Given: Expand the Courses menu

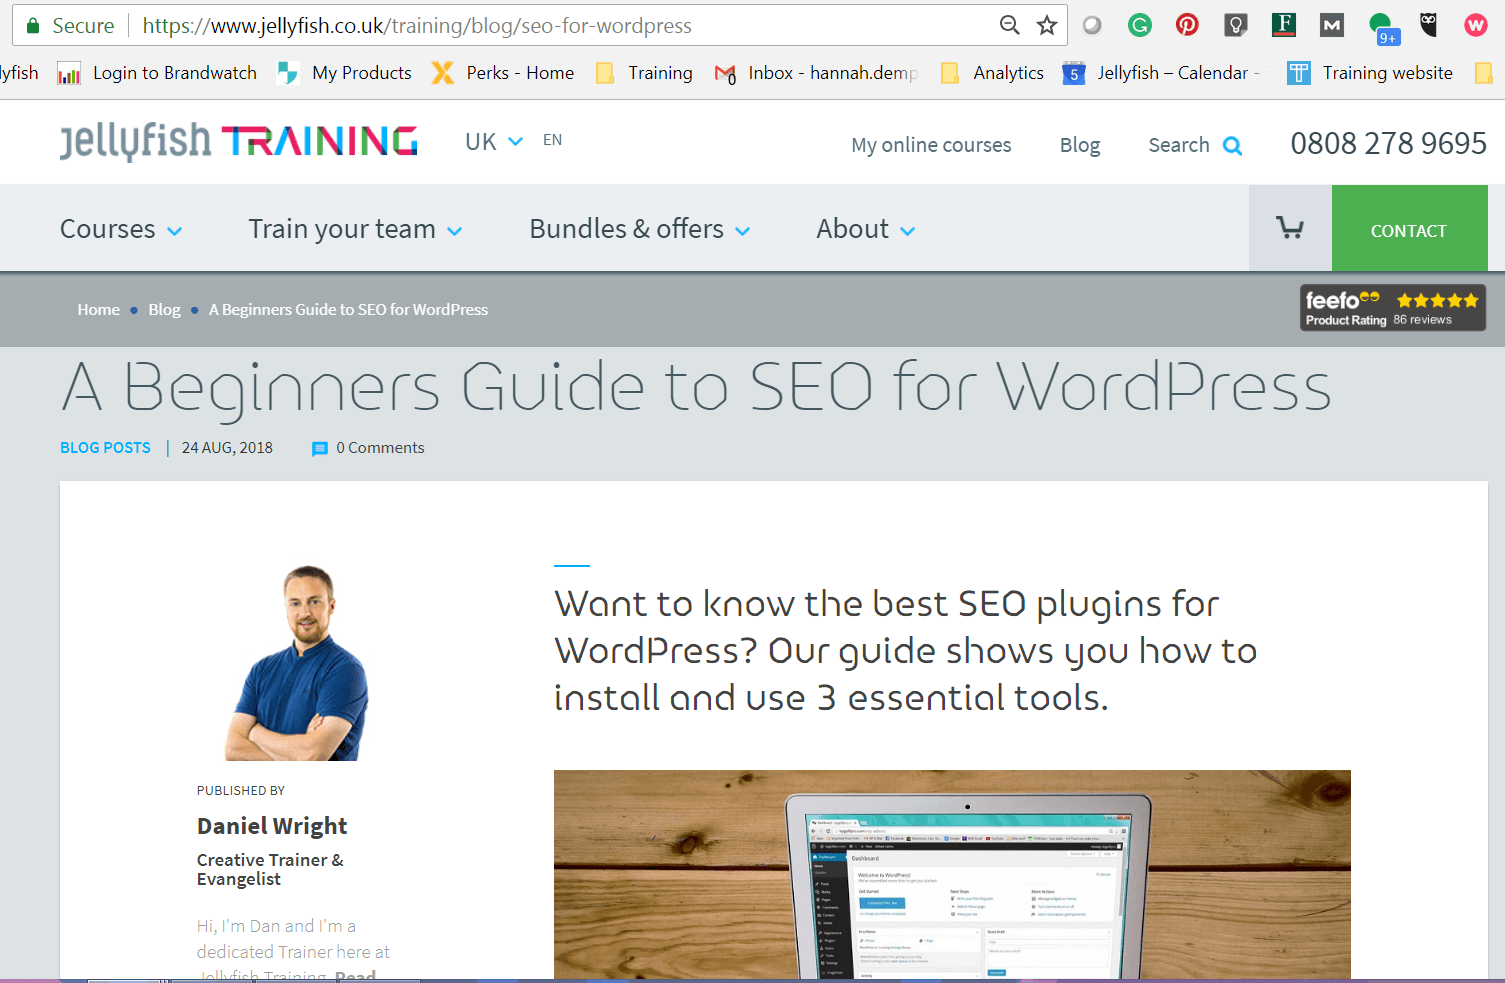Looking at the screenshot, I should tap(121, 230).
